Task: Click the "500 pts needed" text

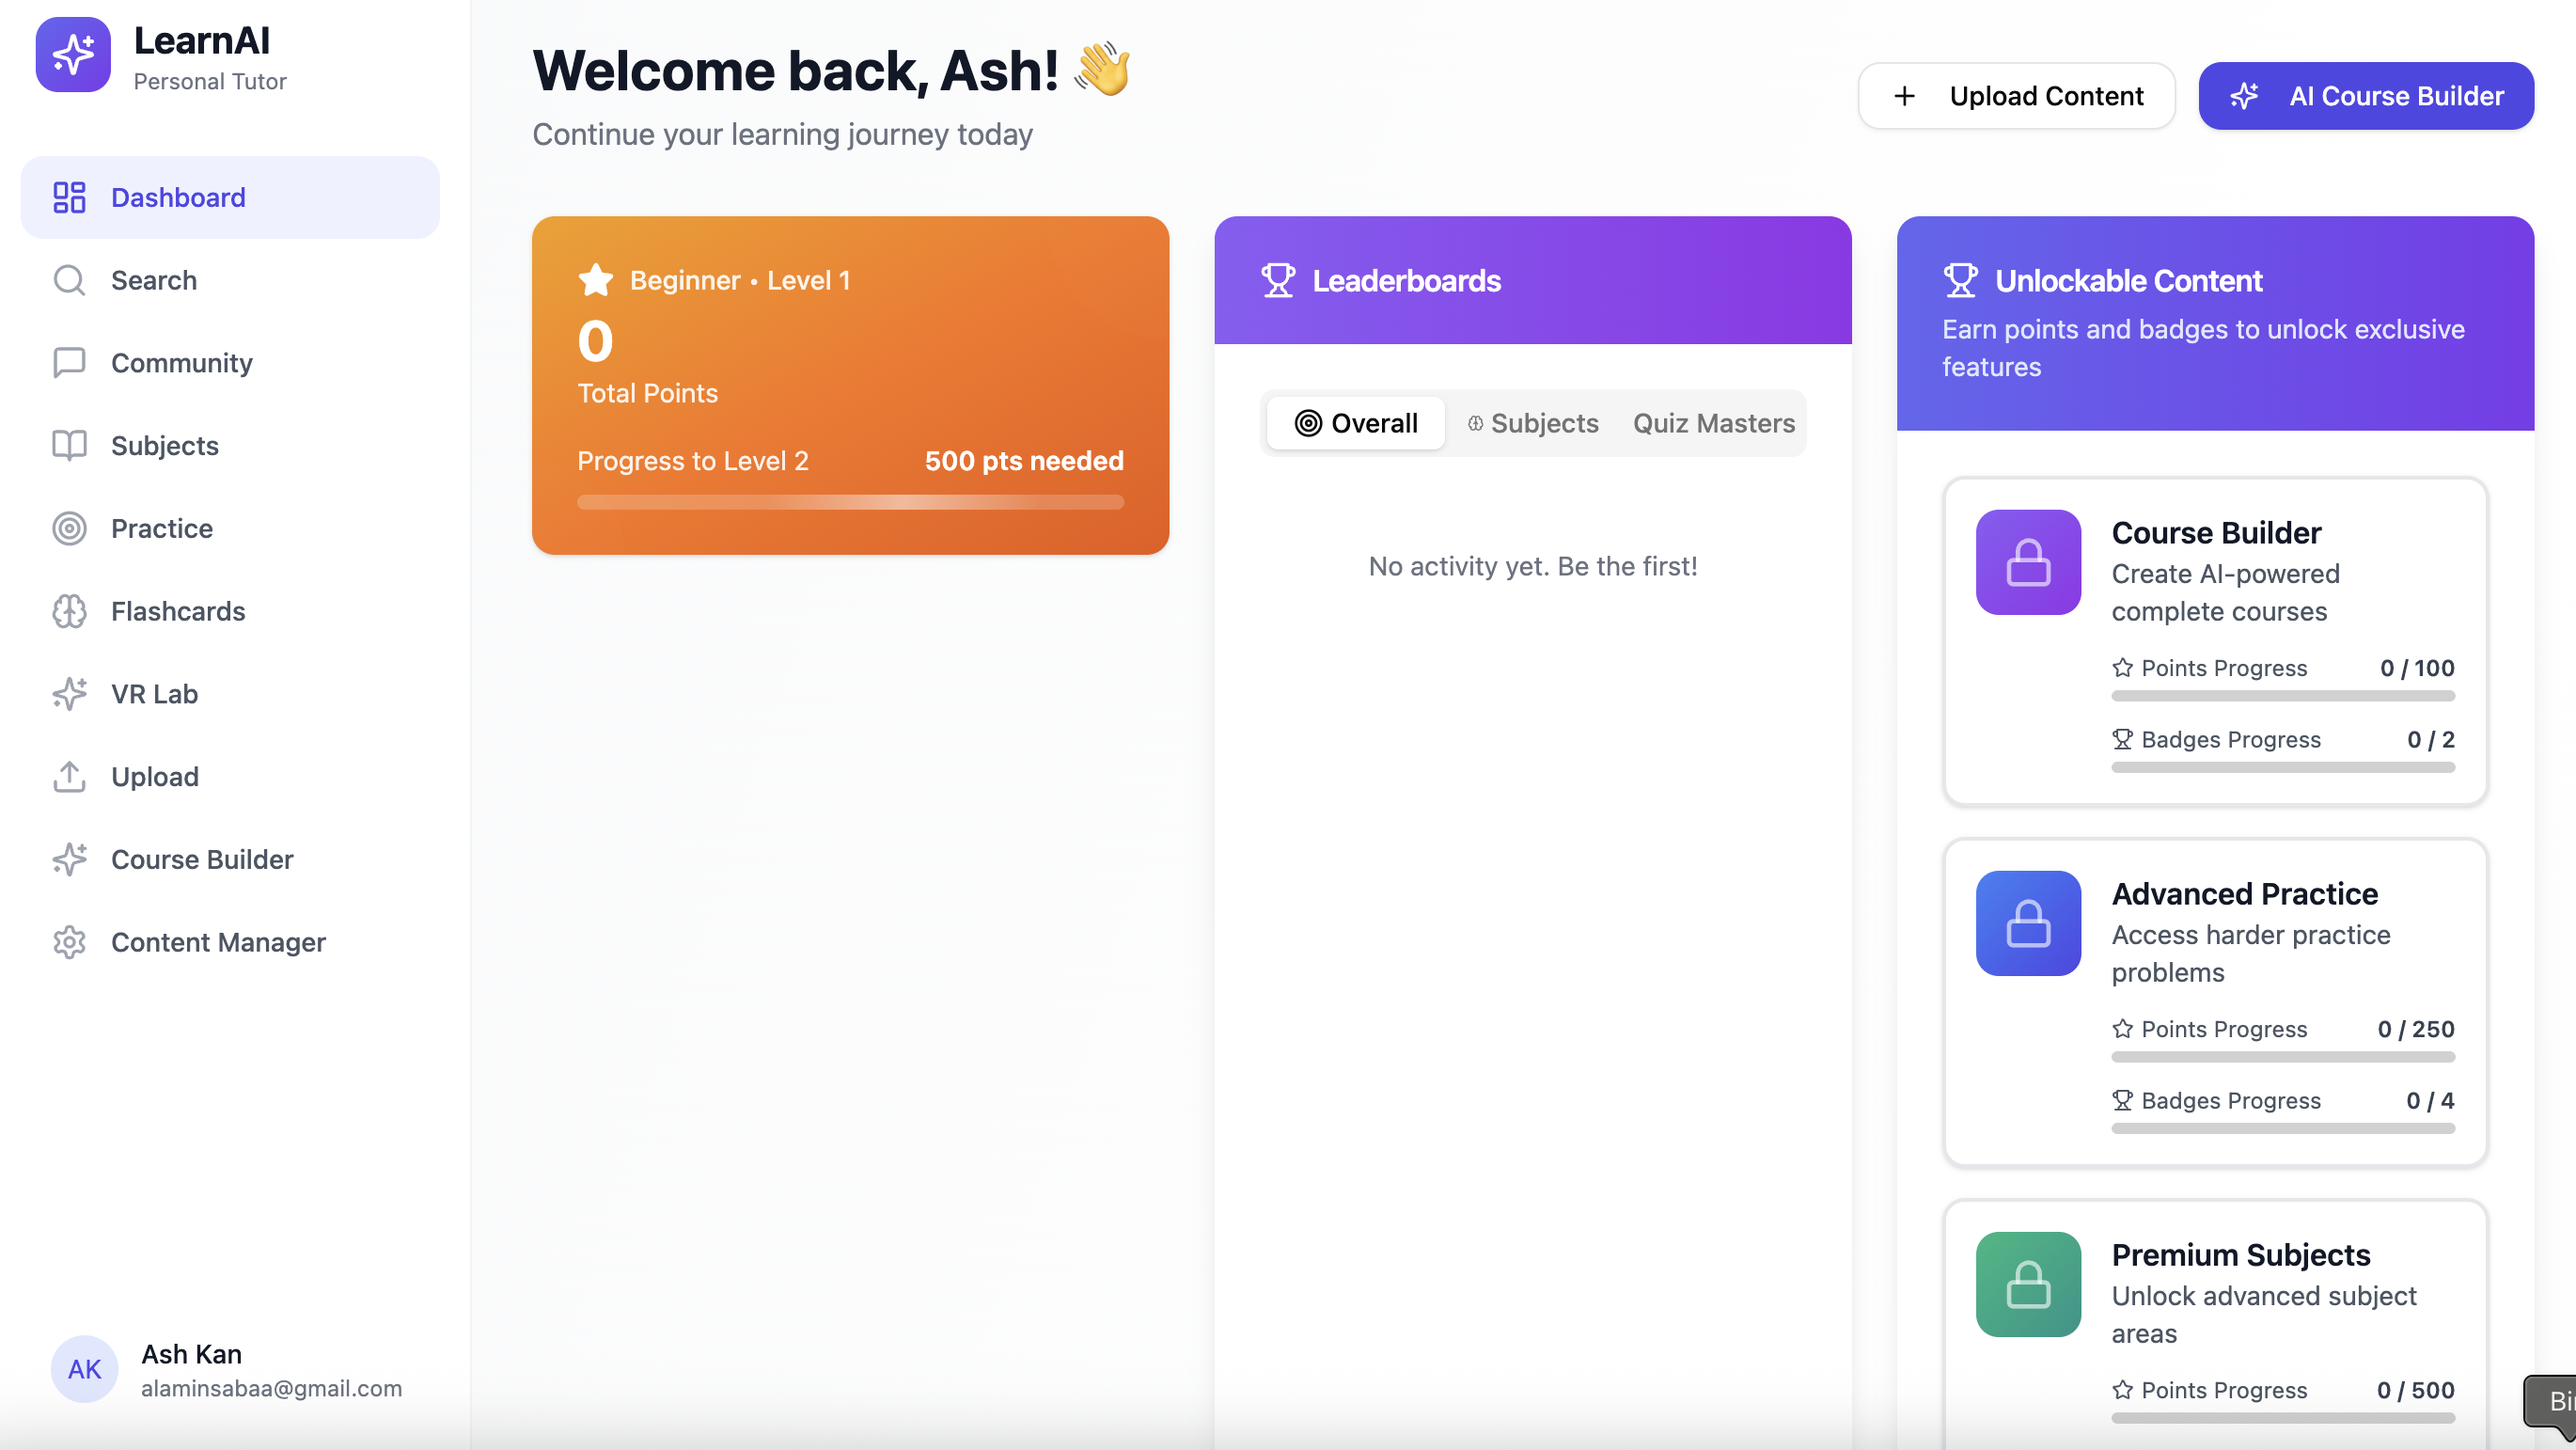Action: 1024,460
